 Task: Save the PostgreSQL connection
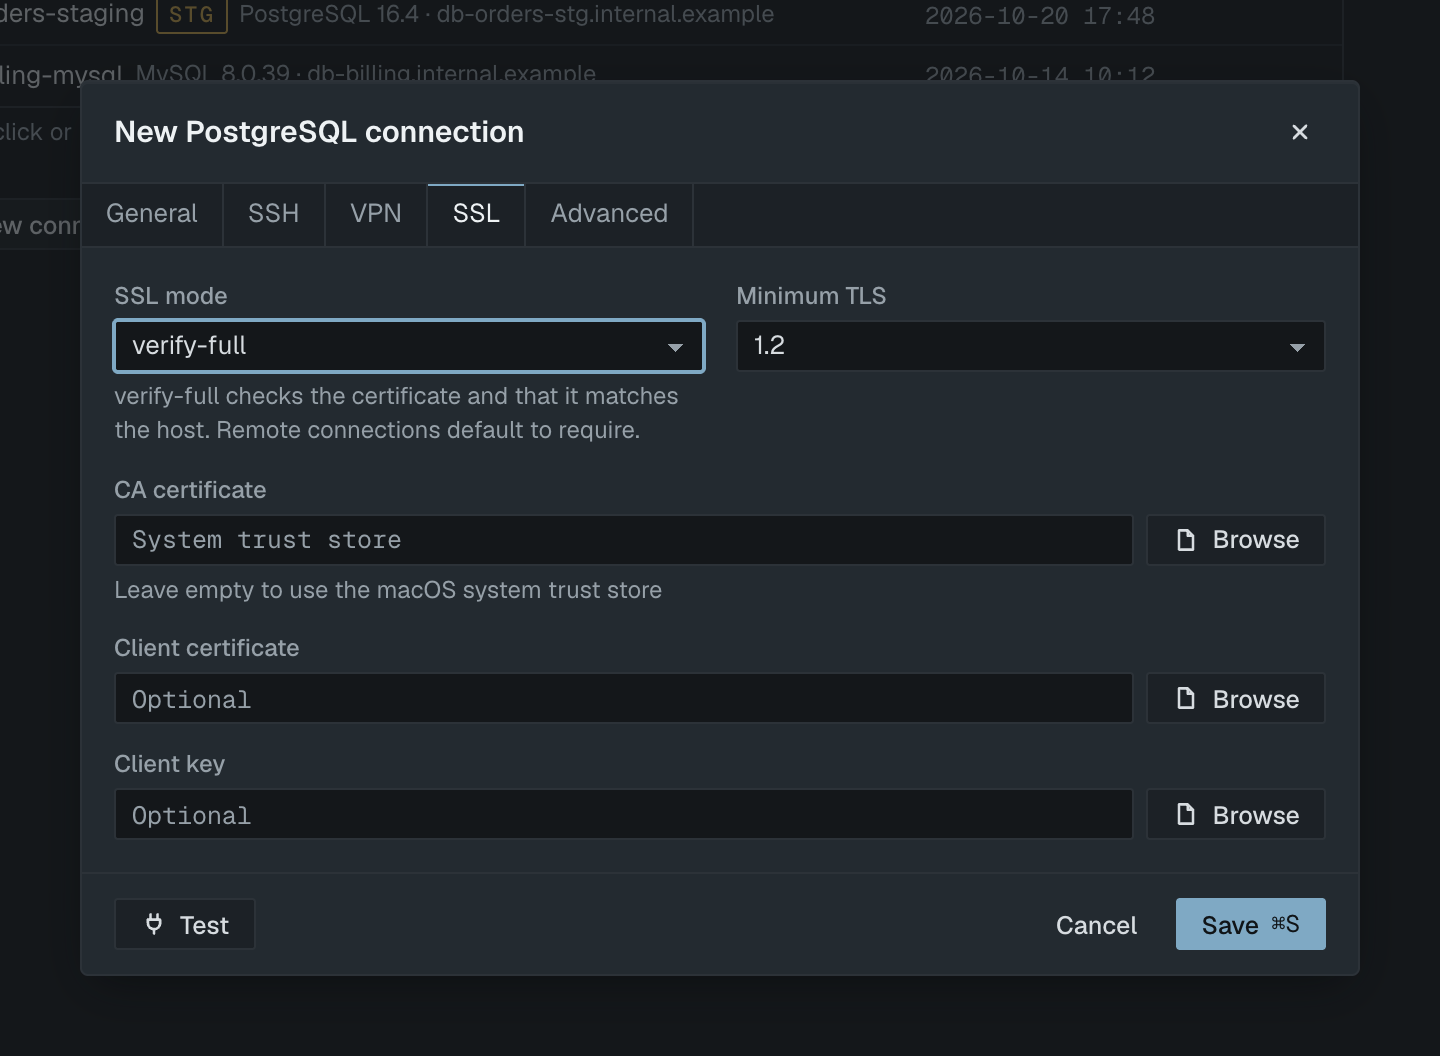click(1251, 924)
